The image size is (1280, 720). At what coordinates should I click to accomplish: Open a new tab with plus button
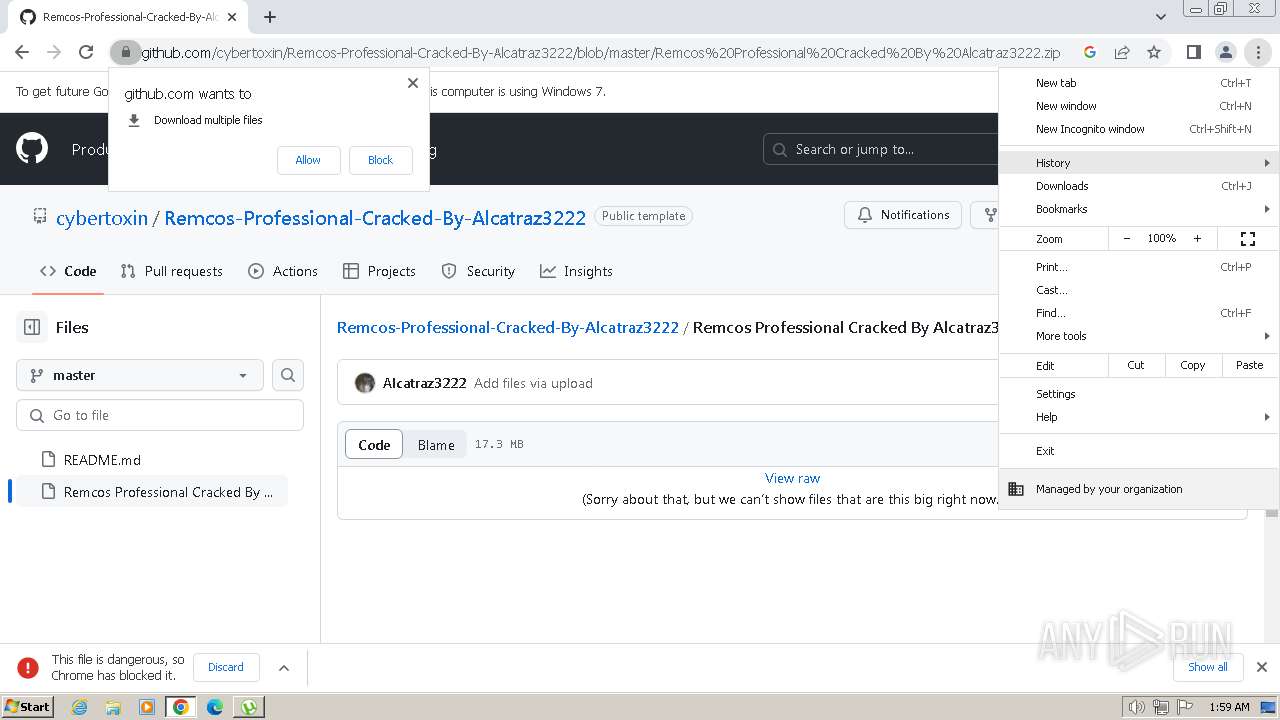tap(270, 17)
